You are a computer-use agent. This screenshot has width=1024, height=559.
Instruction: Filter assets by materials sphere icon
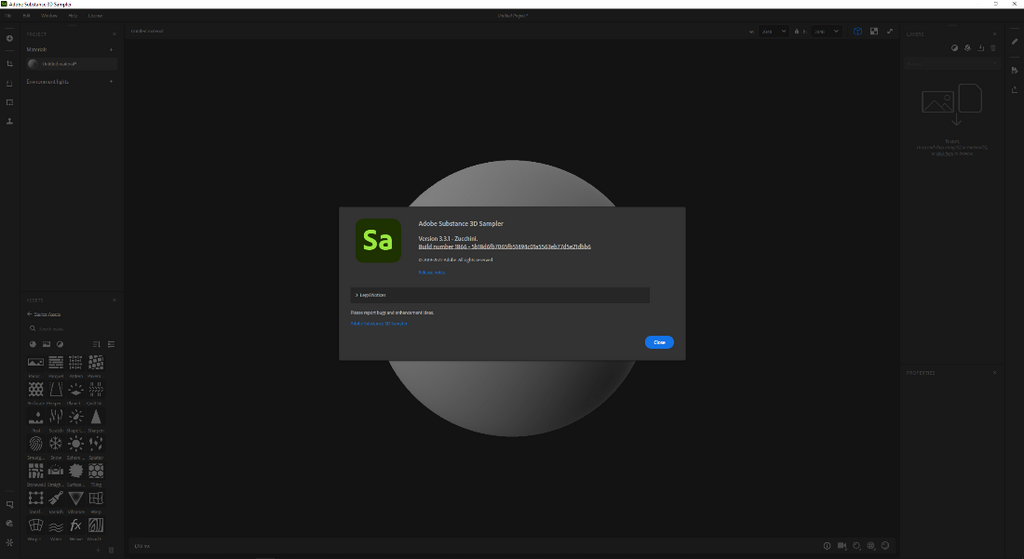pyautogui.click(x=33, y=344)
